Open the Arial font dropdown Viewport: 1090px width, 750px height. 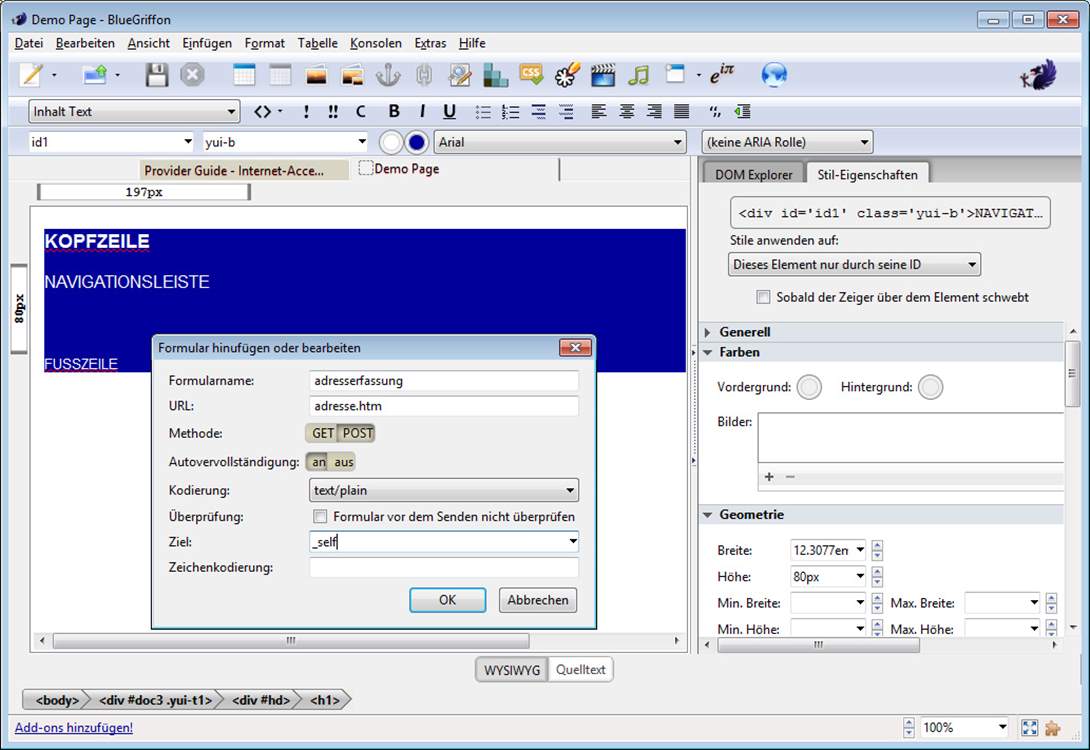560,142
